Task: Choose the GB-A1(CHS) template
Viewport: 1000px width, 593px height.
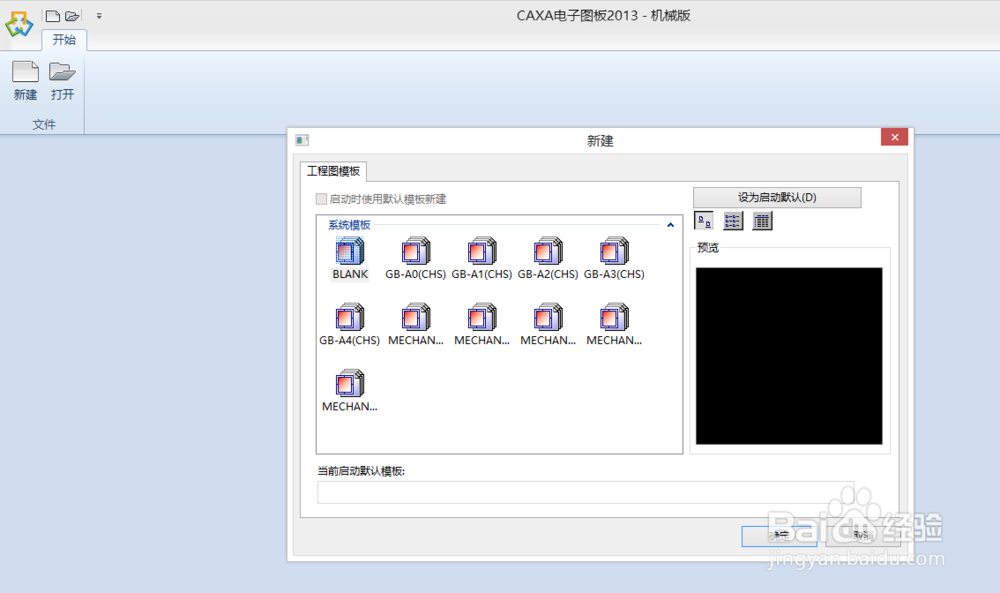Action: 482,259
